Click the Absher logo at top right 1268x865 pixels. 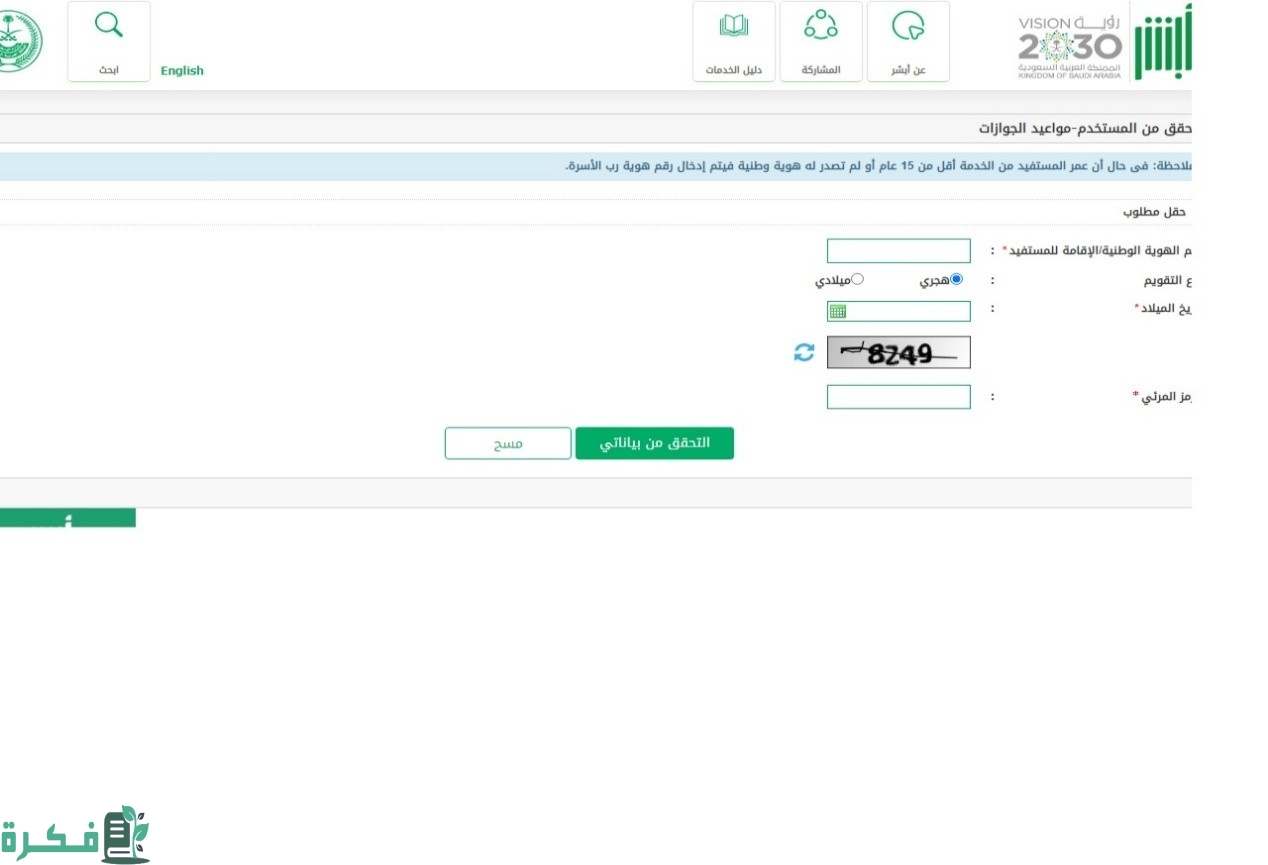coord(1162,43)
